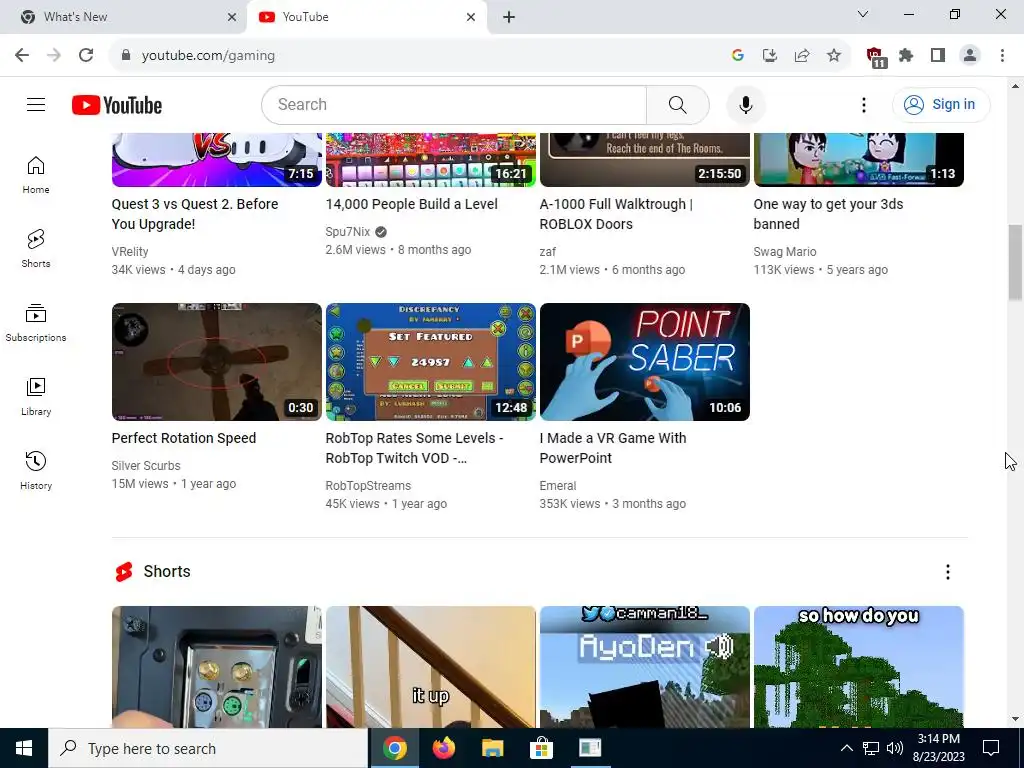This screenshot has height=768, width=1024.
Task: View site information lock icon
Action: pyautogui.click(x=126, y=56)
